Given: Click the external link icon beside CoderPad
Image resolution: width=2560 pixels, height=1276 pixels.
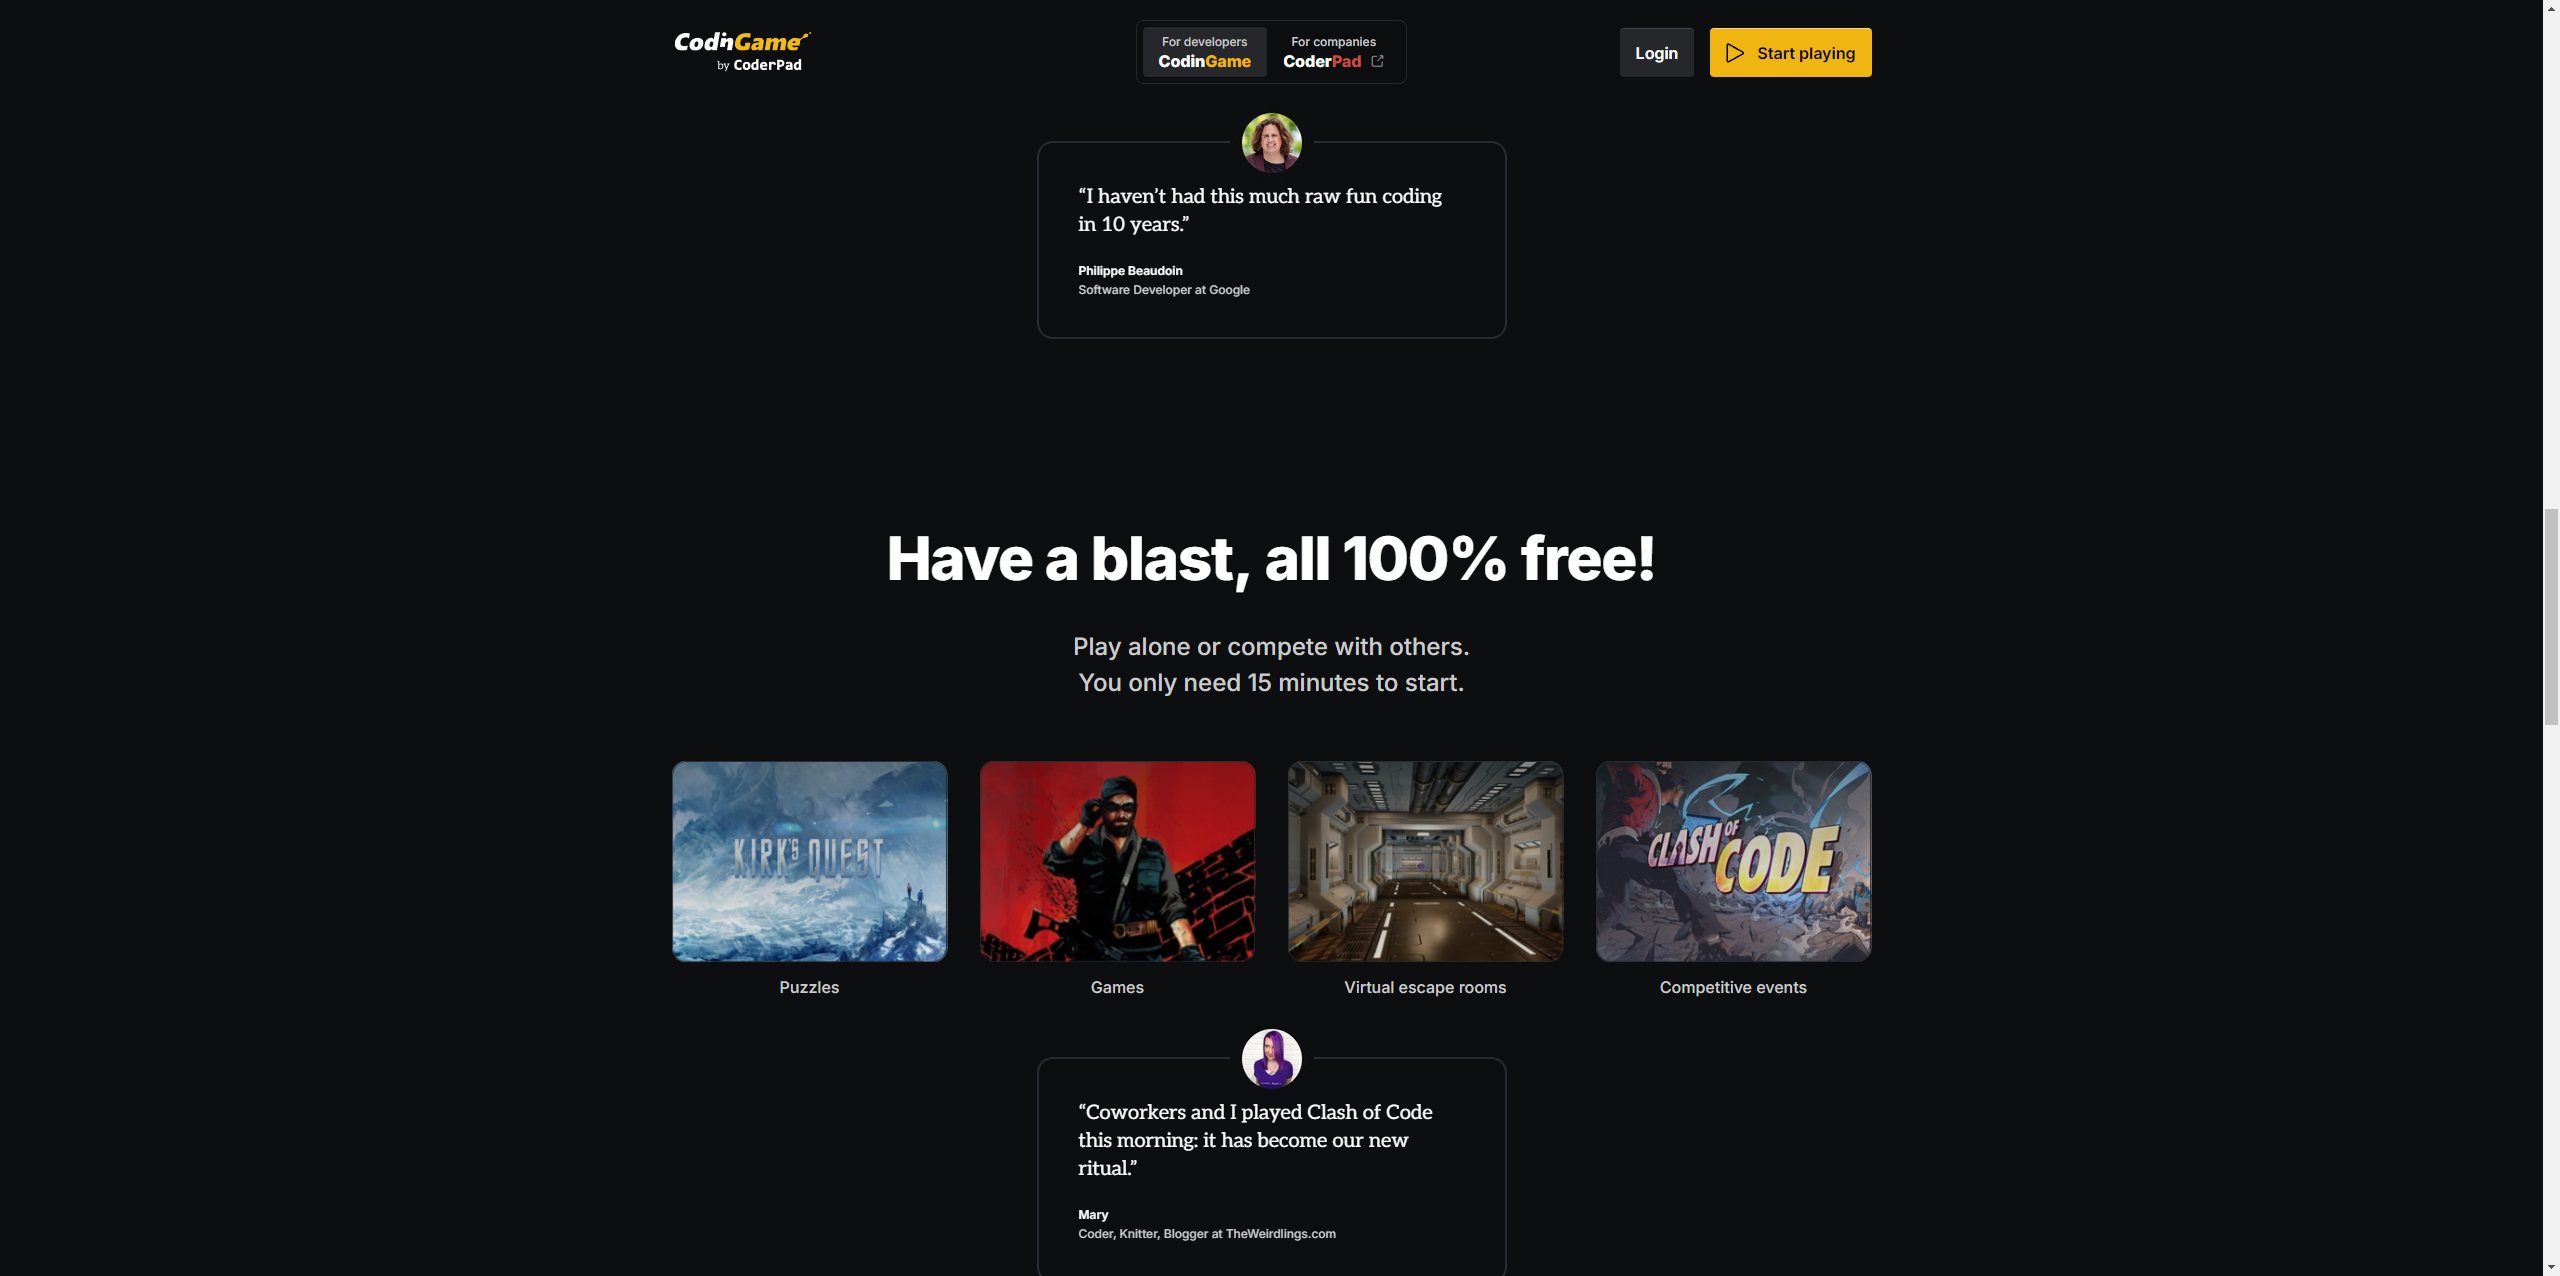Looking at the screenshot, I should pyautogui.click(x=1377, y=61).
